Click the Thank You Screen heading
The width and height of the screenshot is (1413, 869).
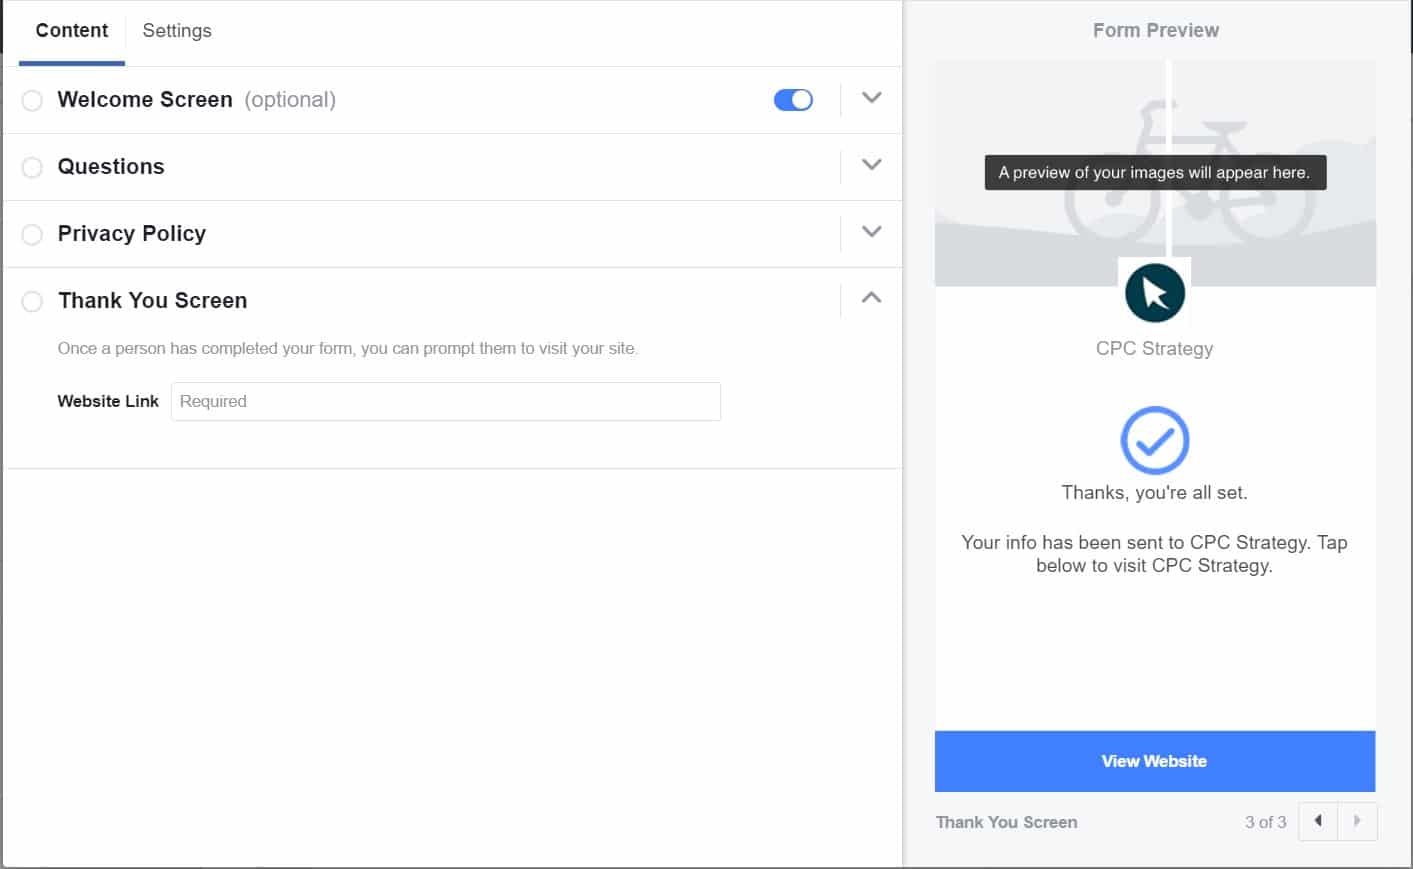153,301
